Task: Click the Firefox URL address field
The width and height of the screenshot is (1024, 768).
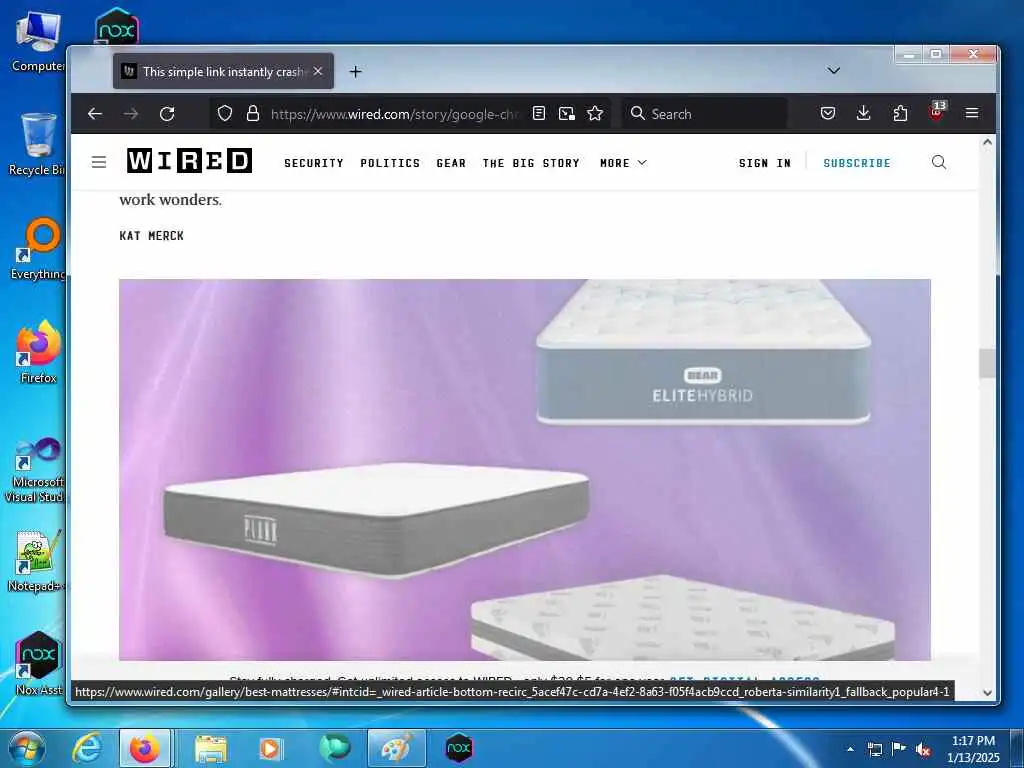Action: coord(394,114)
